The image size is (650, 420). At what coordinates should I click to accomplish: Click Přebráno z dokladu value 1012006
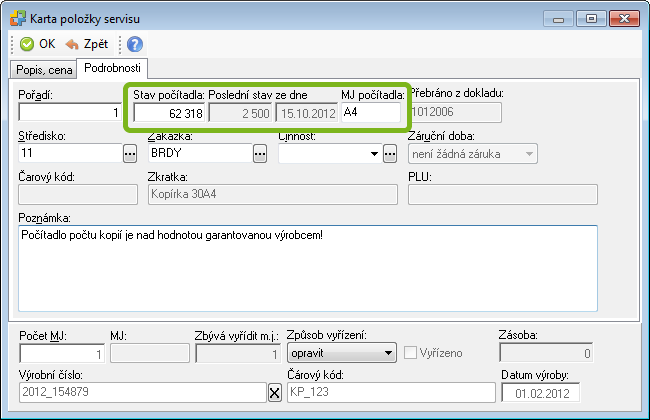point(456,112)
